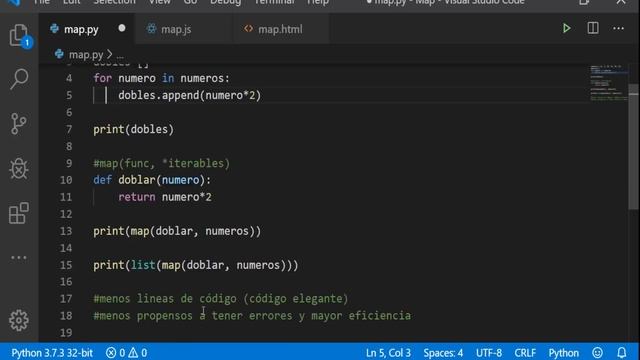Open the Terminal menu
This screenshot has height=360, width=640.
tap(274, 2)
